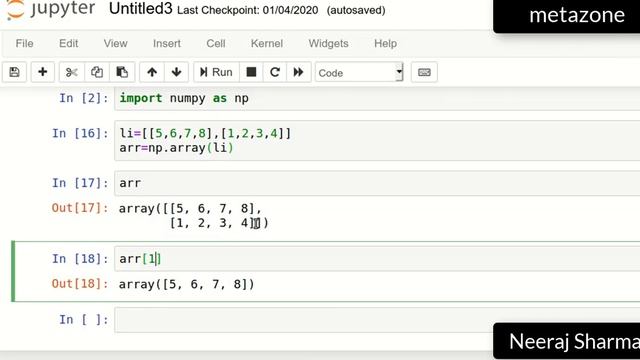Click the In [17] arr input cell
The width and height of the screenshot is (640, 360).
[377, 183]
